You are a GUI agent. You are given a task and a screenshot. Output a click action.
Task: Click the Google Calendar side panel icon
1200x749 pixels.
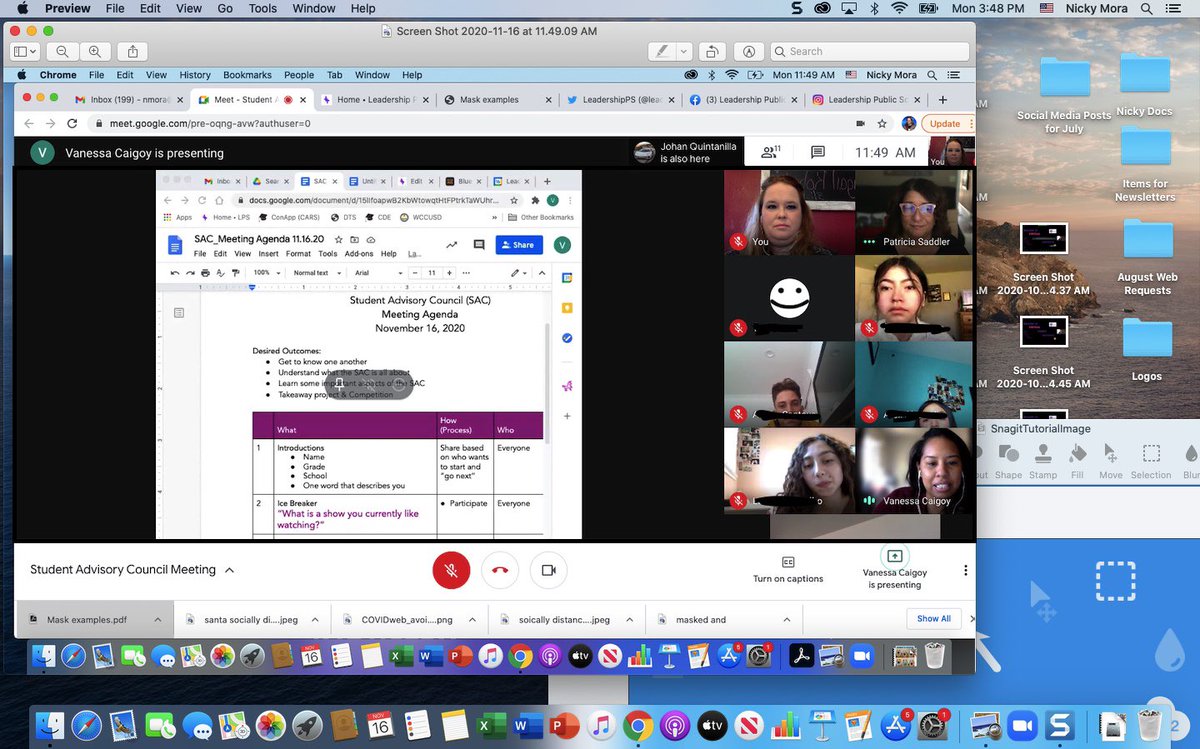(566, 277)
